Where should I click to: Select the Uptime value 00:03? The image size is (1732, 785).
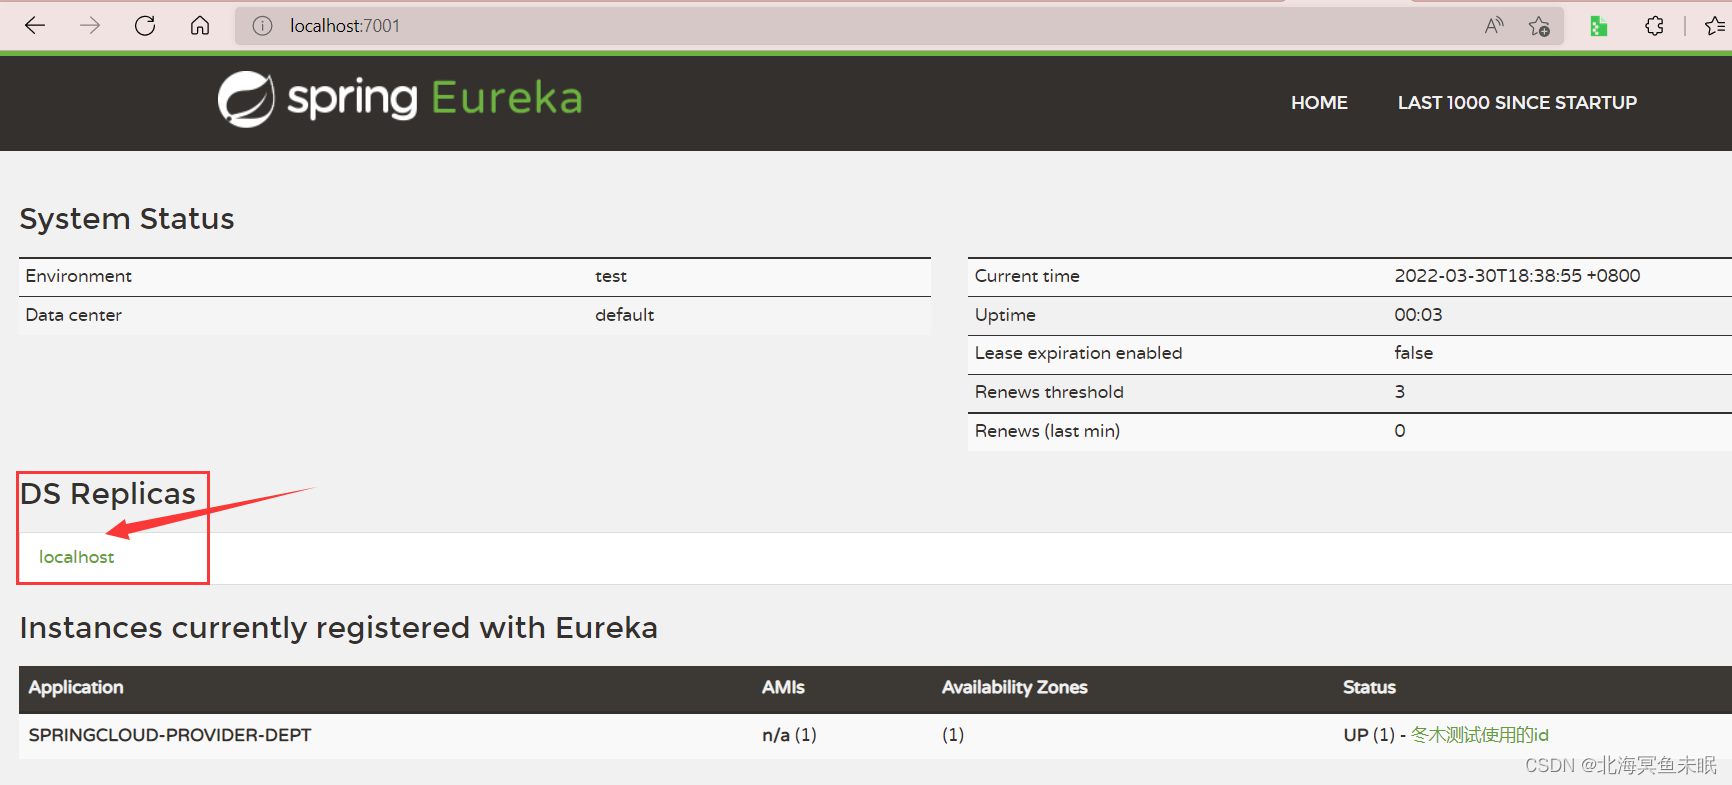coord(1418,315)
